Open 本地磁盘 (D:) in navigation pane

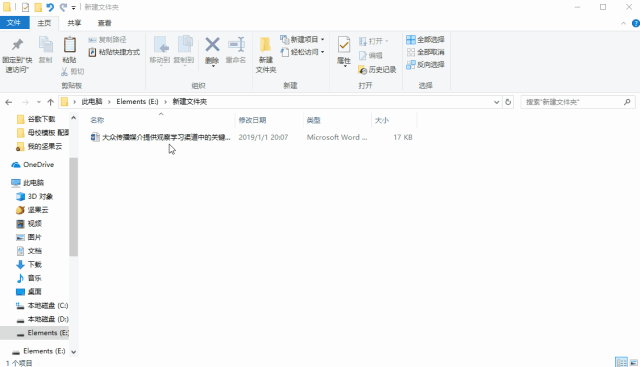pyautogui.click(x=42, y=319)
